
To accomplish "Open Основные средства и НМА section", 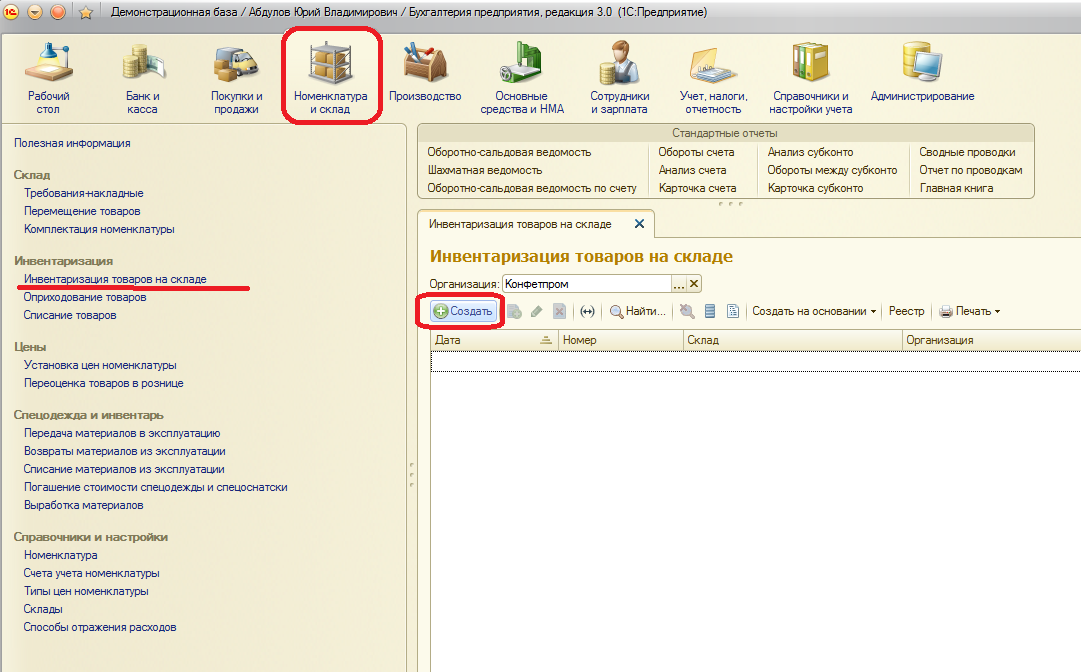I will [x=522, y=78].
